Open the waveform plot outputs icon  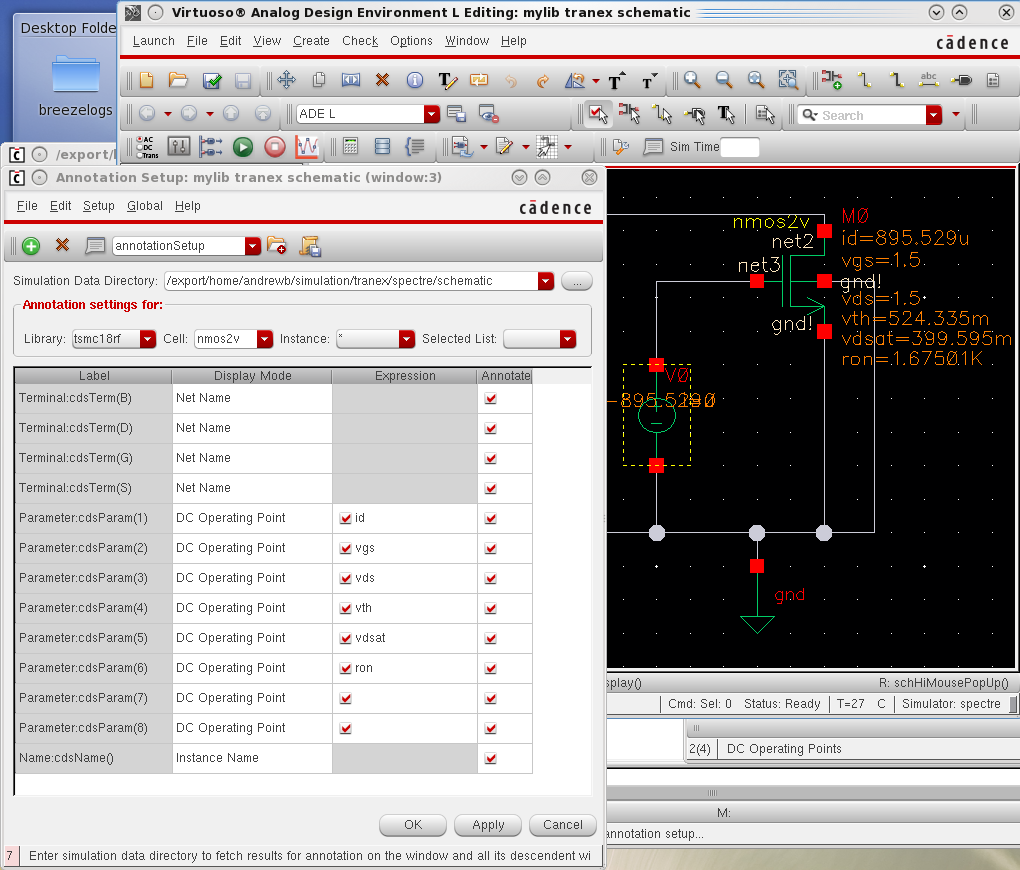(x=307, y=148)
